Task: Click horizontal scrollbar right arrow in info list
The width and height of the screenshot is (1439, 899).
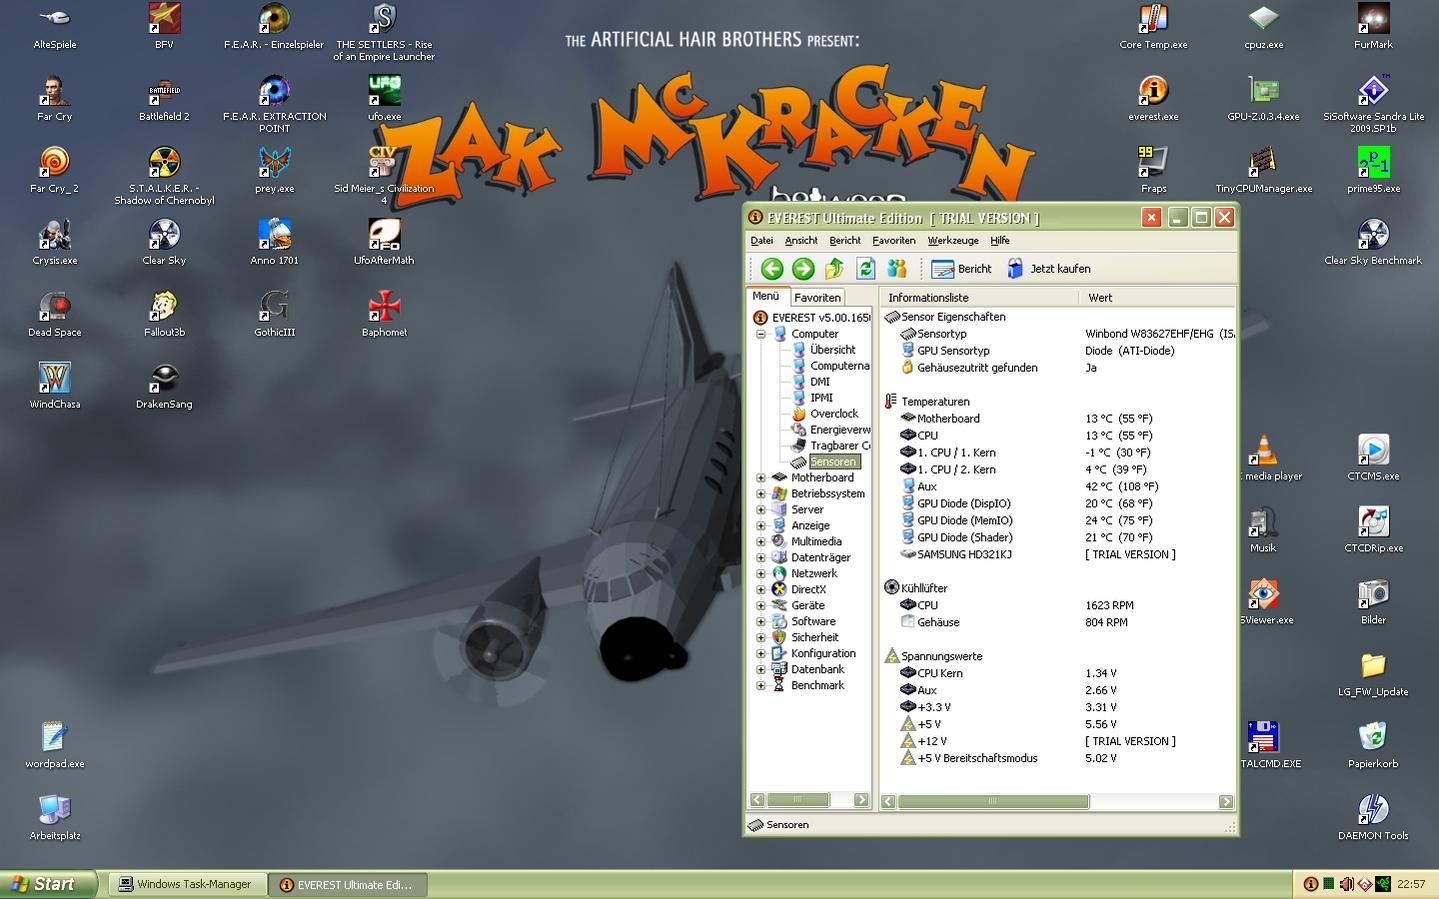Action: (x=1226, y=802)
